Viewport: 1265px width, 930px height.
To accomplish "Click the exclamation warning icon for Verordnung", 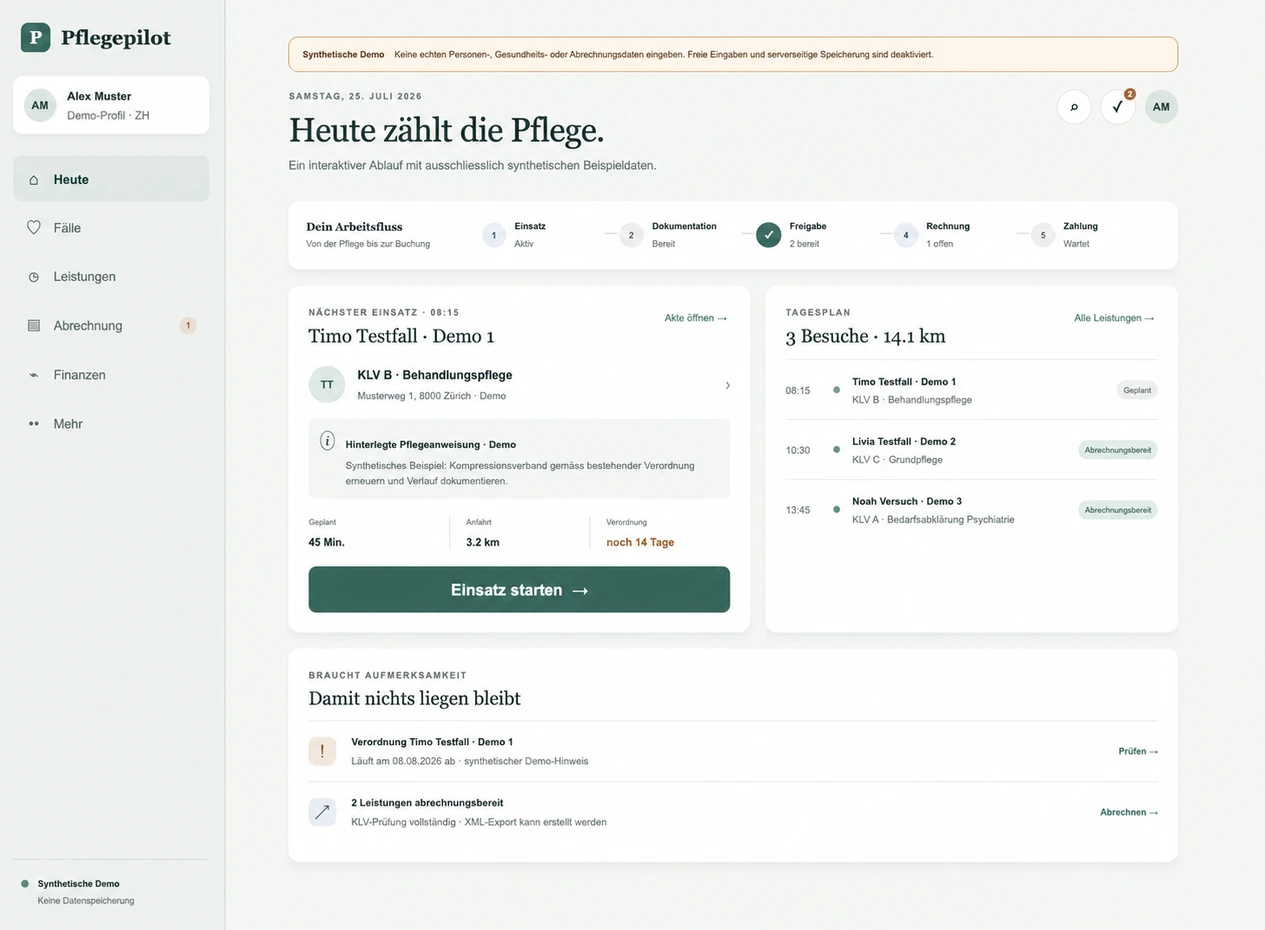I will pos(322,751).
